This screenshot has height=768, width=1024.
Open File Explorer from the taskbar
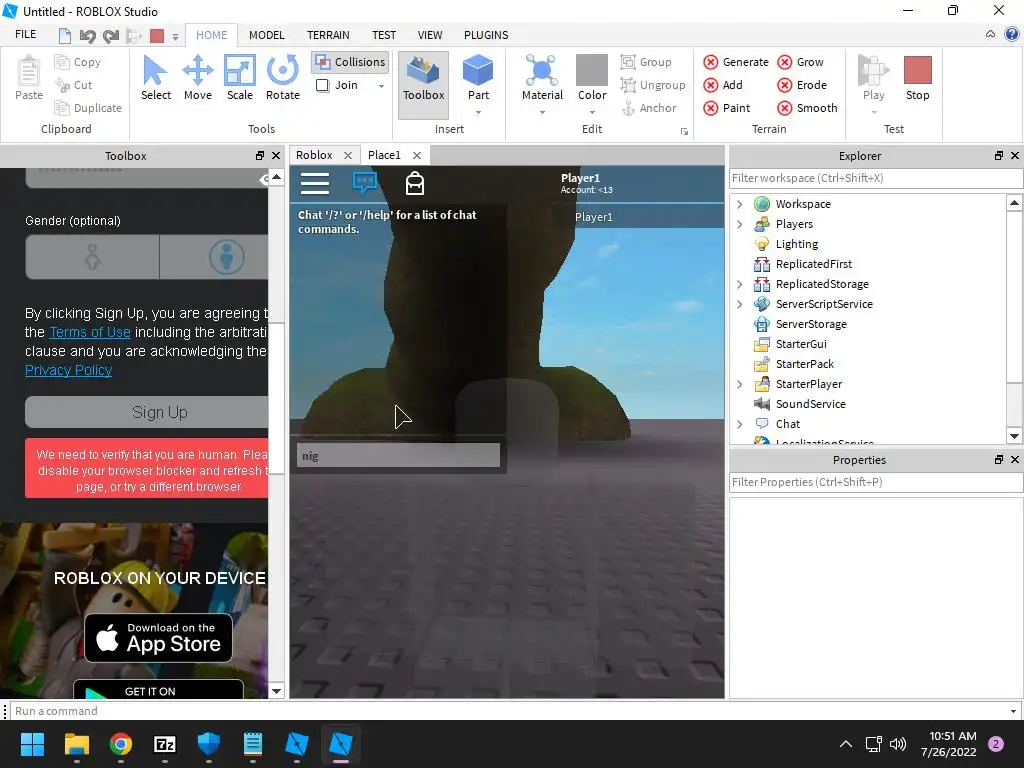[76, 744]
